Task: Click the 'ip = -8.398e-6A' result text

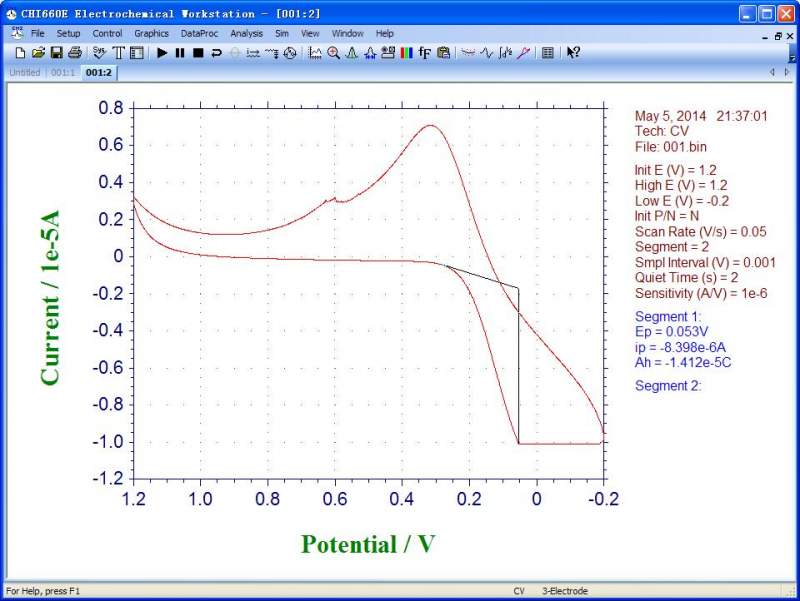Action: [x=680, y=347]
